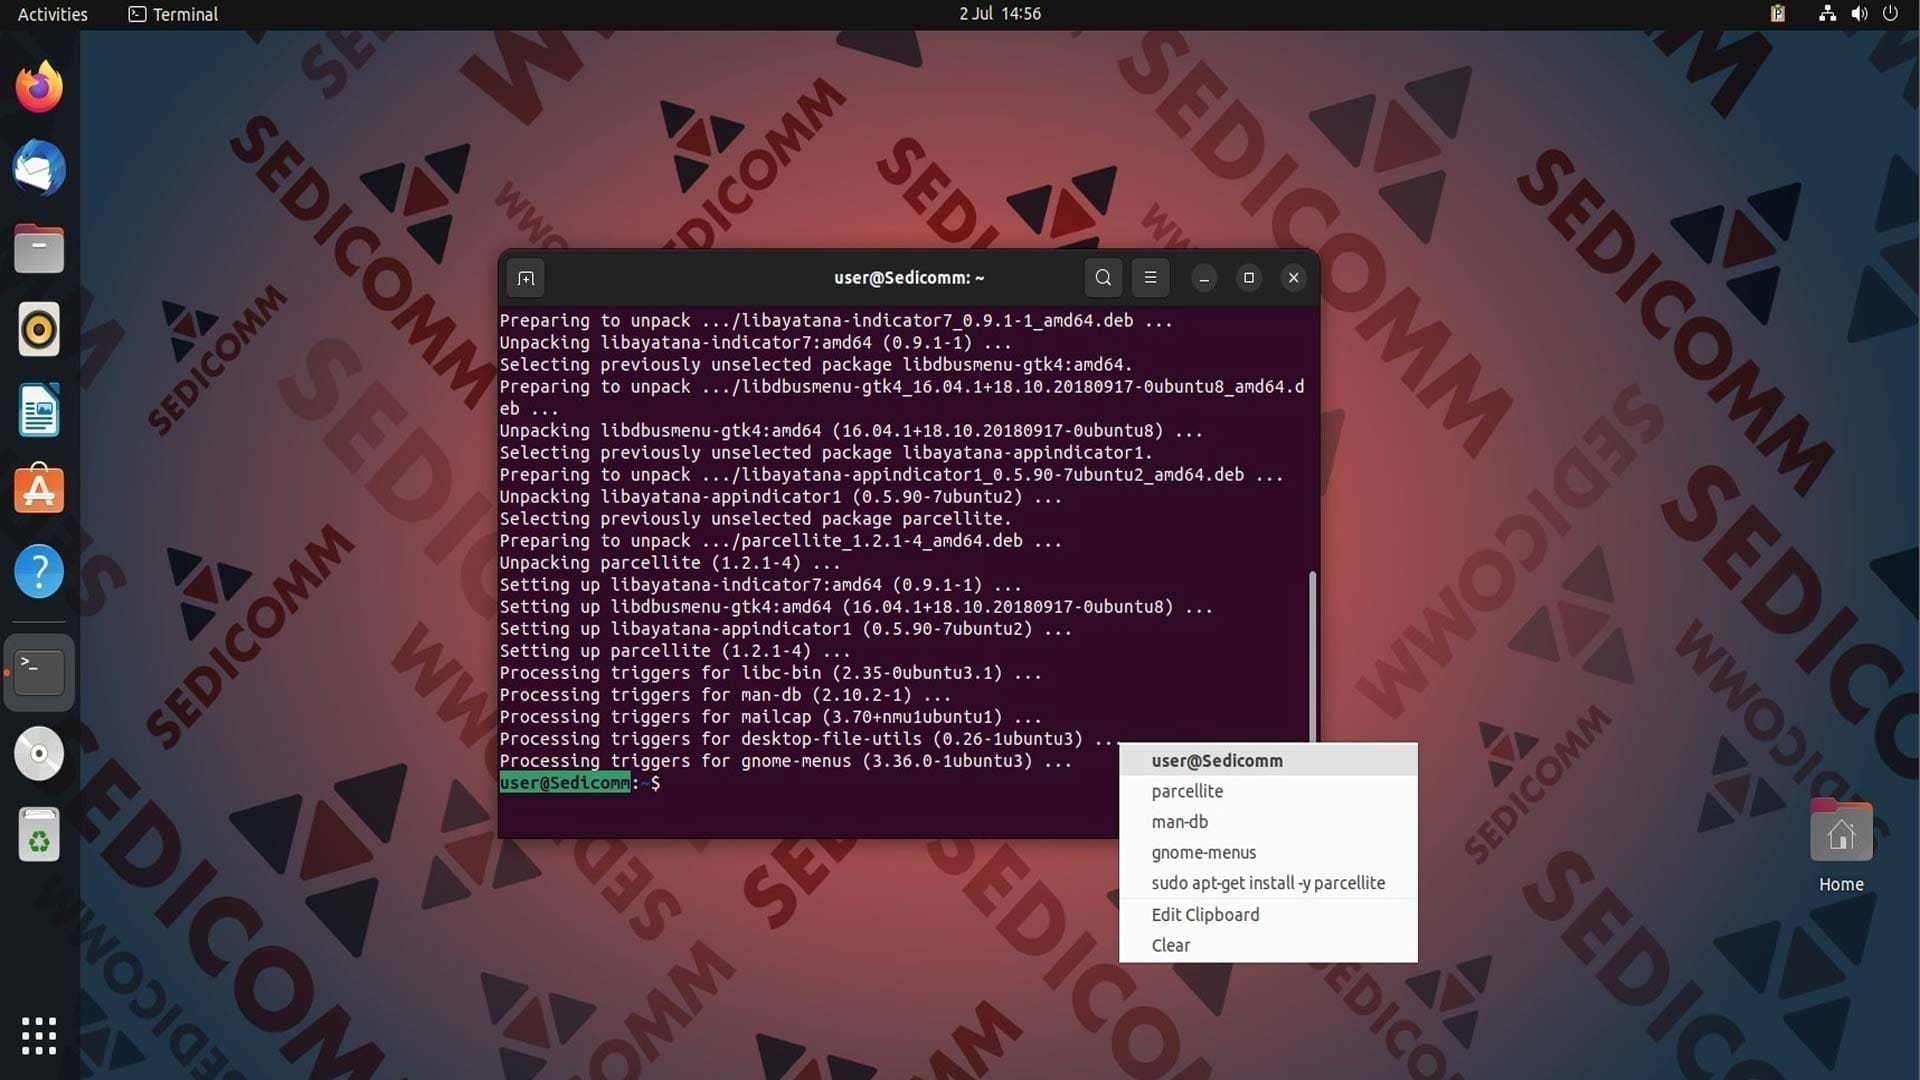Click the terminal title 'user@Sedicomm: ~'
Image resolution: width=1920 pixels, height=1080 pixels.
[x=909, y=278]
